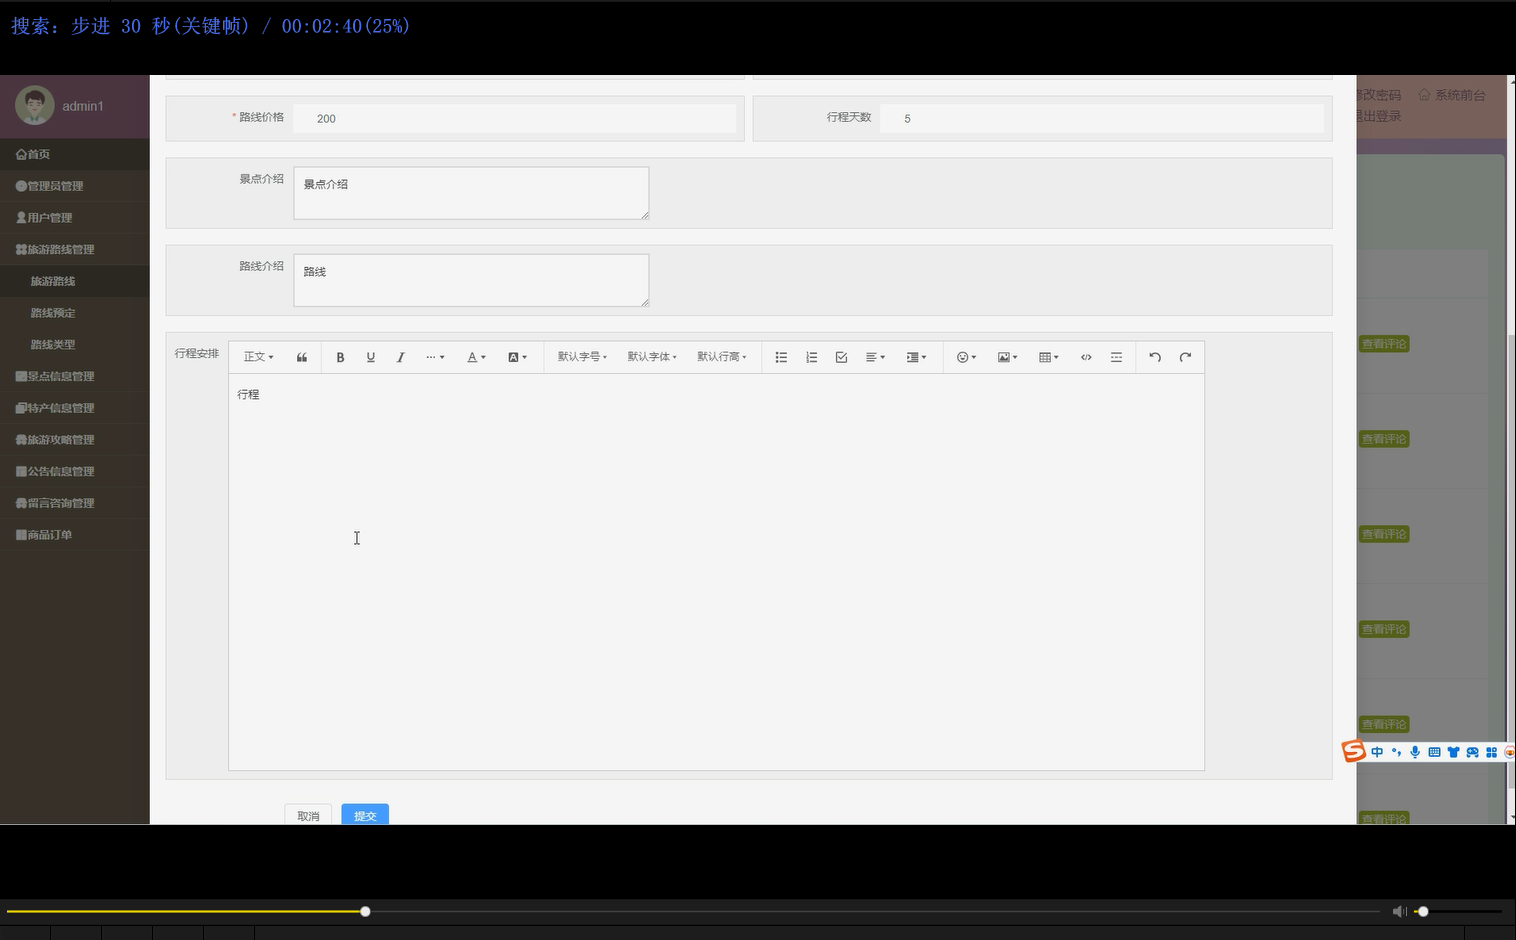Select the 路线预定 submenu item

pyautogui.click(x=75, y=313)
